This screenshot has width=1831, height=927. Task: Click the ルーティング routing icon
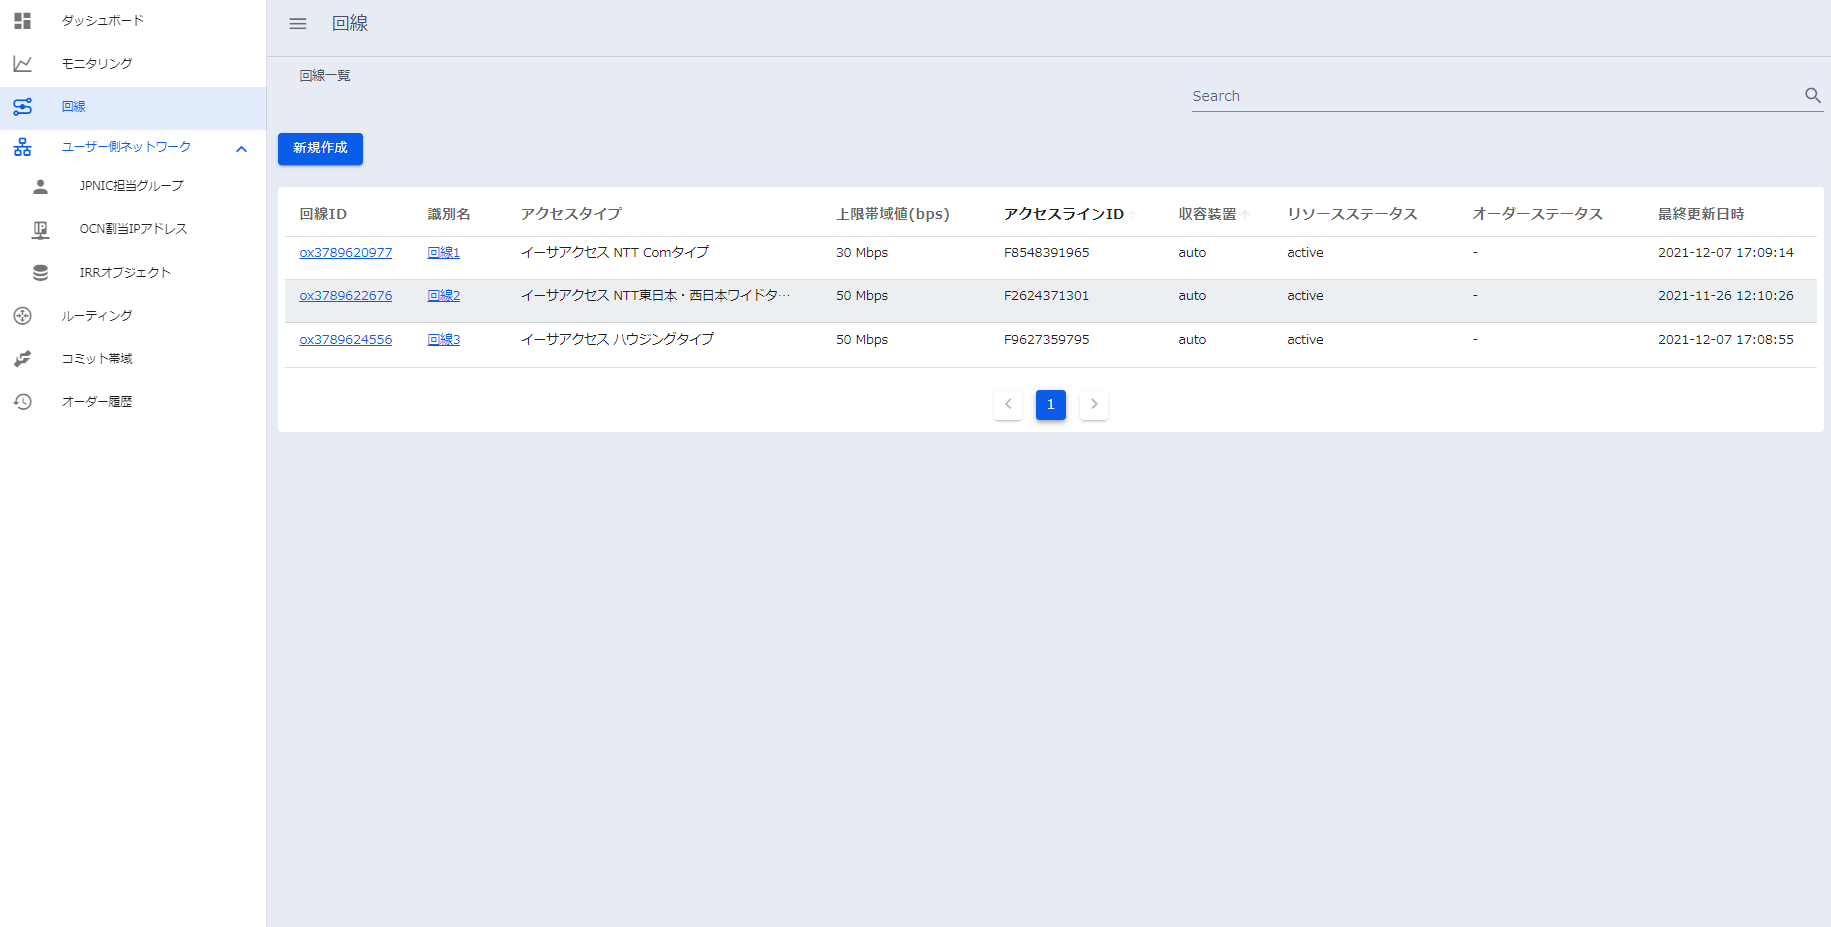pyautogui.click(x=22, y=316)
